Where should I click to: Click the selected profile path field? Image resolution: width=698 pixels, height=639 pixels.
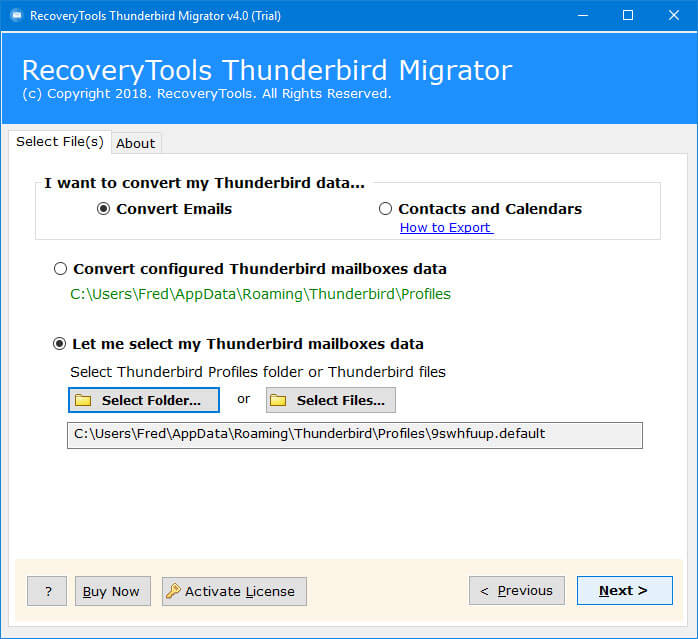pyautogui.click(x=354, y=435)
